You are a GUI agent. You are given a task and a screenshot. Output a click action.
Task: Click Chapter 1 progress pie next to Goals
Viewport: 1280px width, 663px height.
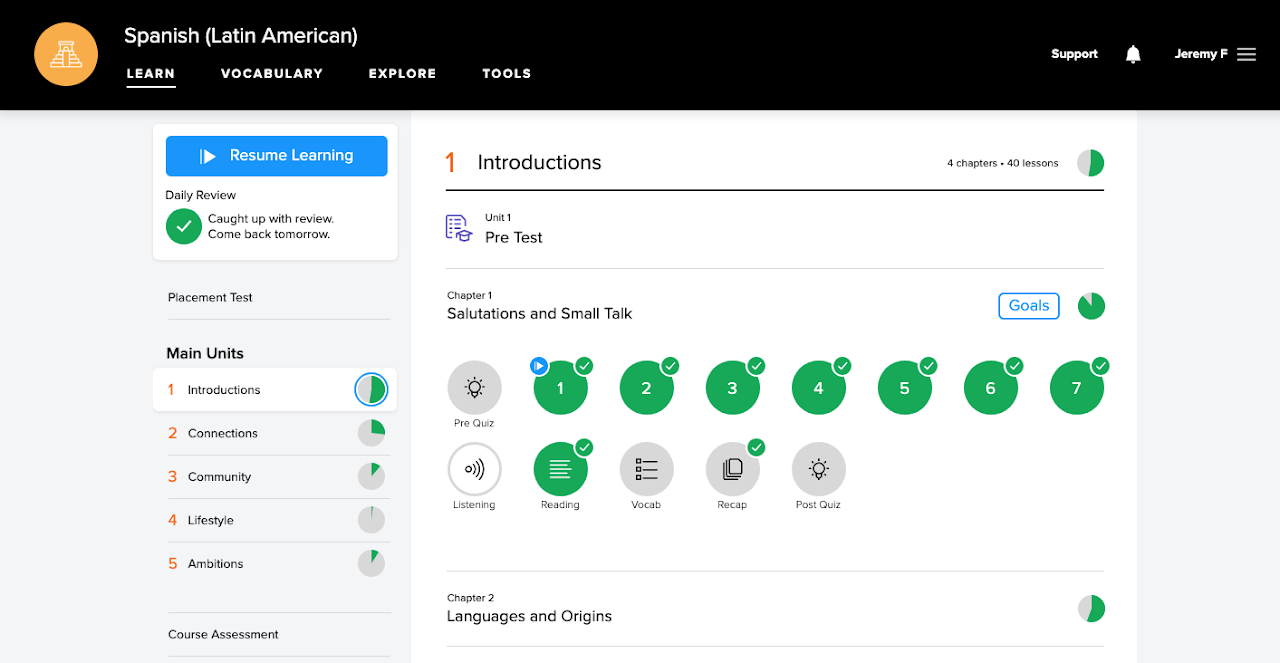coord(1091,306)
